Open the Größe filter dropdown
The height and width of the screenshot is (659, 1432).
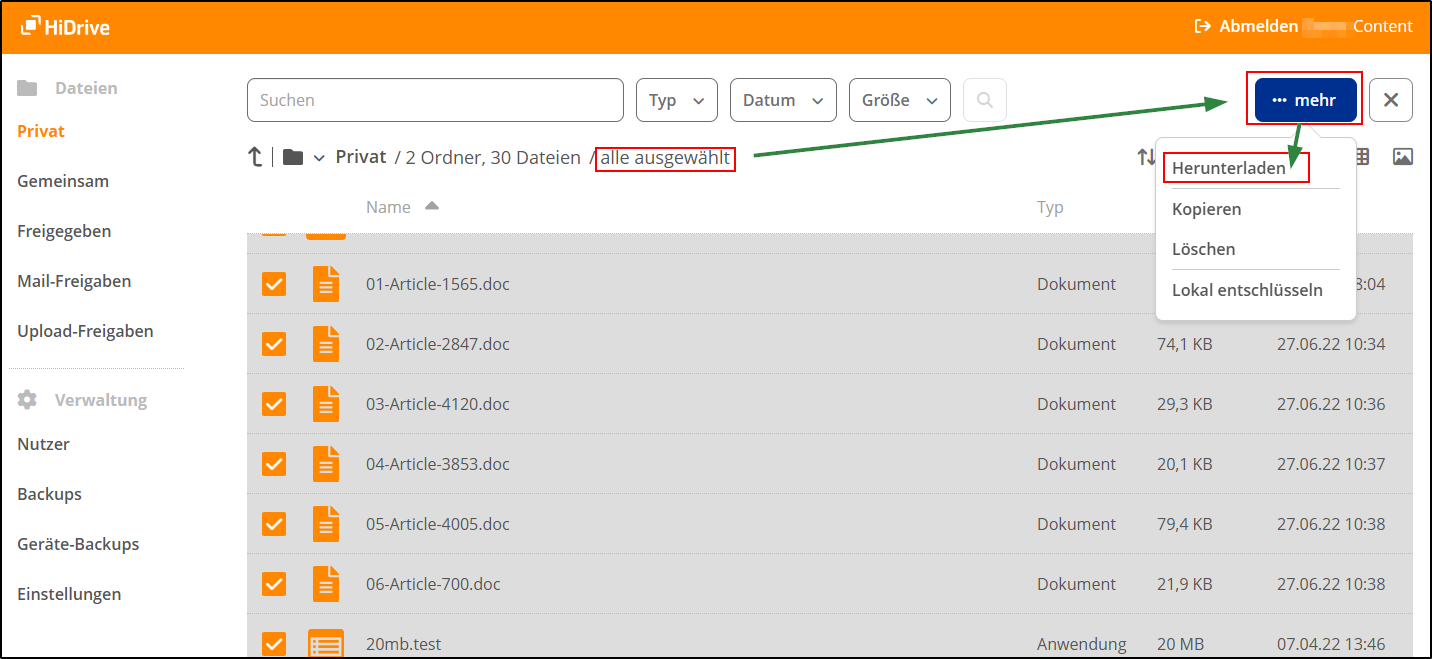click(x=899, y=100)
